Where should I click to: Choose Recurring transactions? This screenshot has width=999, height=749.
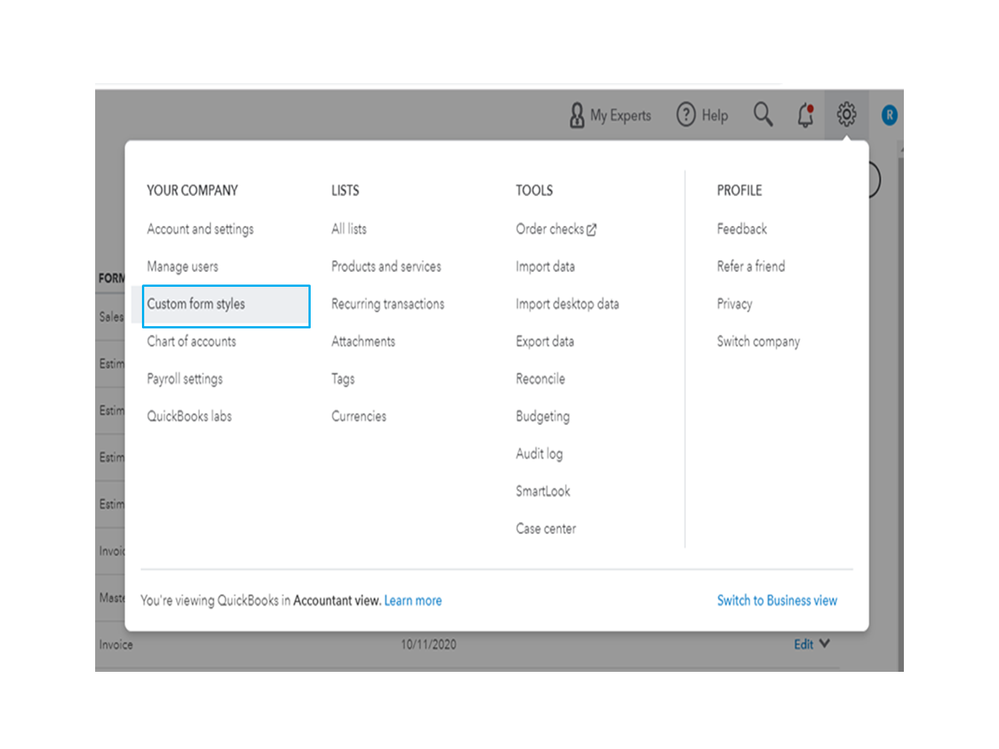tap(387, 304)
